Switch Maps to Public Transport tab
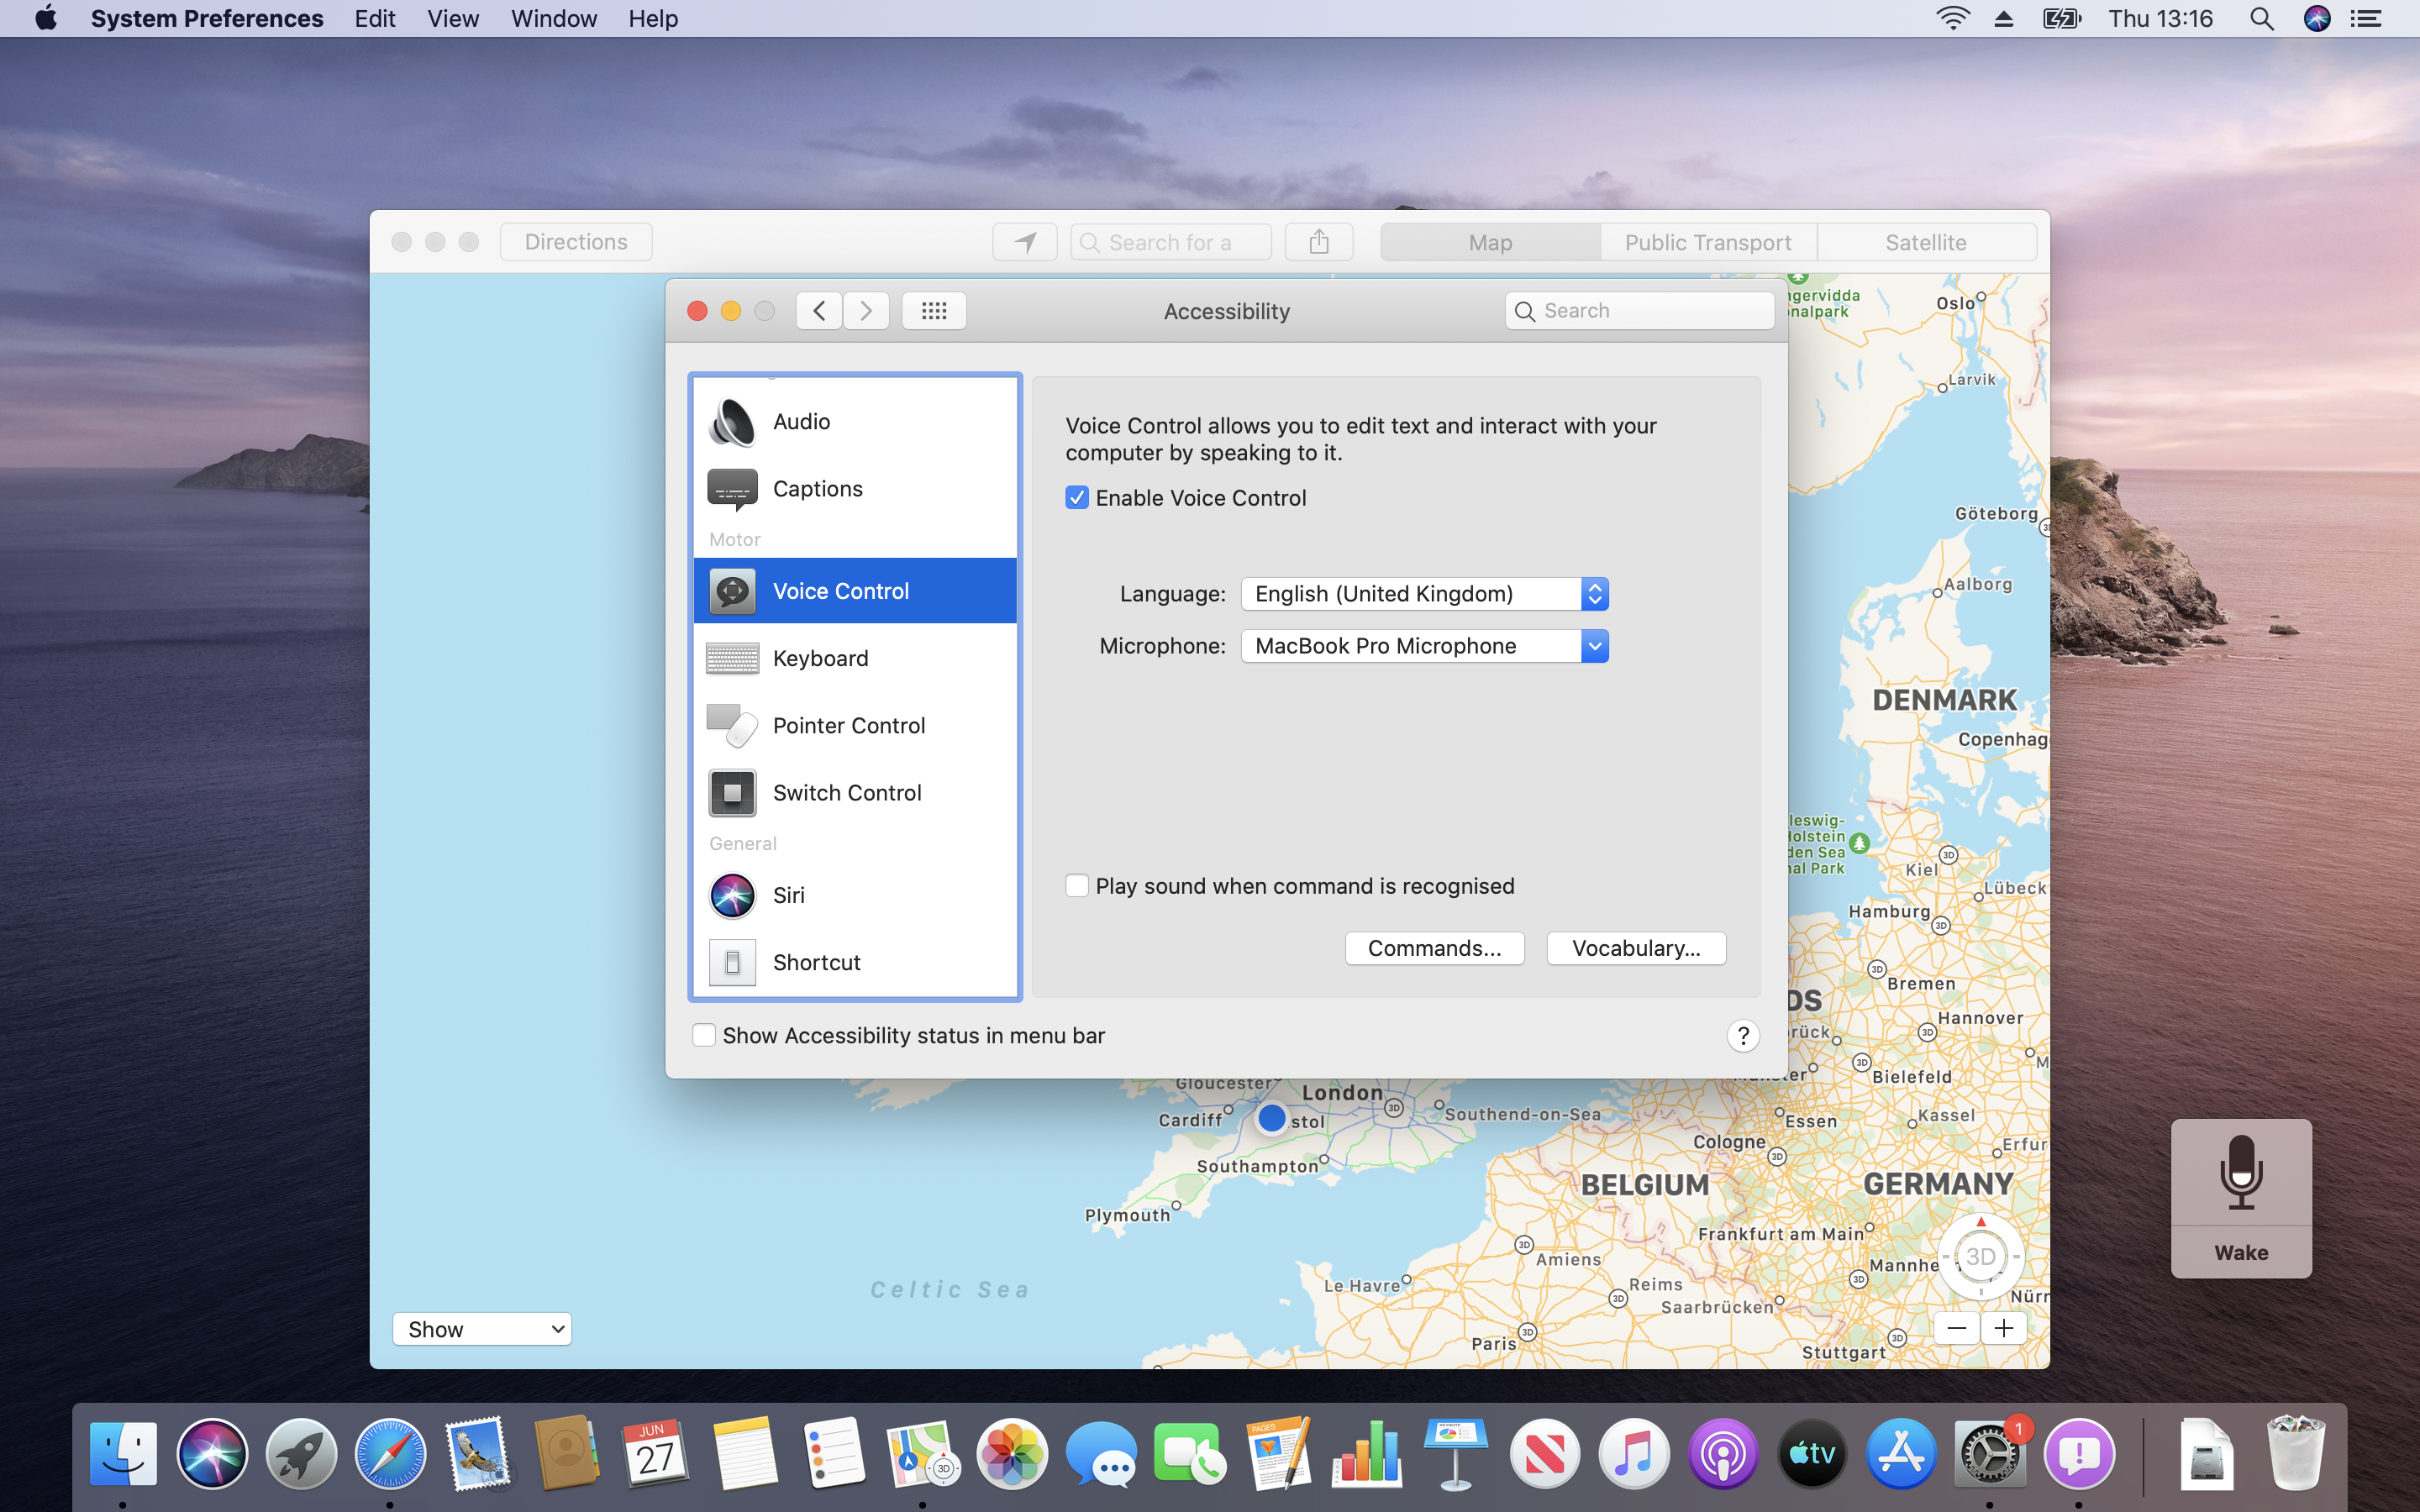2420x1512 pixels. [x=1708, y=243]
